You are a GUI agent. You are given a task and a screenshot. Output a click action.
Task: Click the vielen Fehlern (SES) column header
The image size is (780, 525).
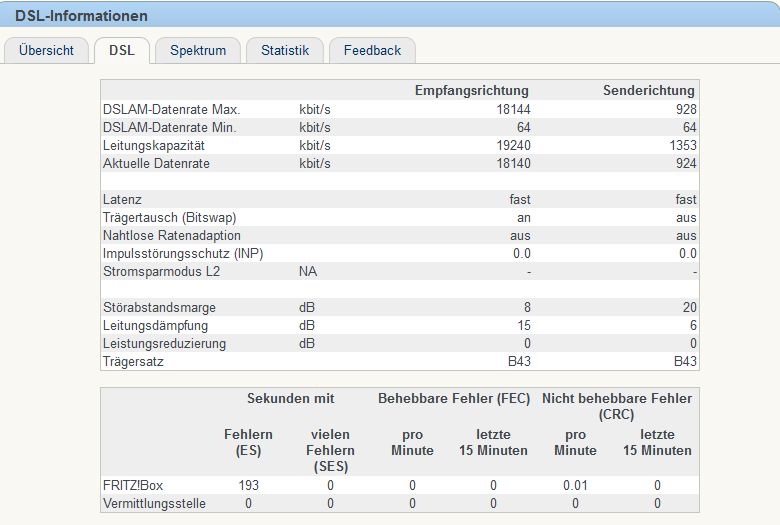coord(330,450)
